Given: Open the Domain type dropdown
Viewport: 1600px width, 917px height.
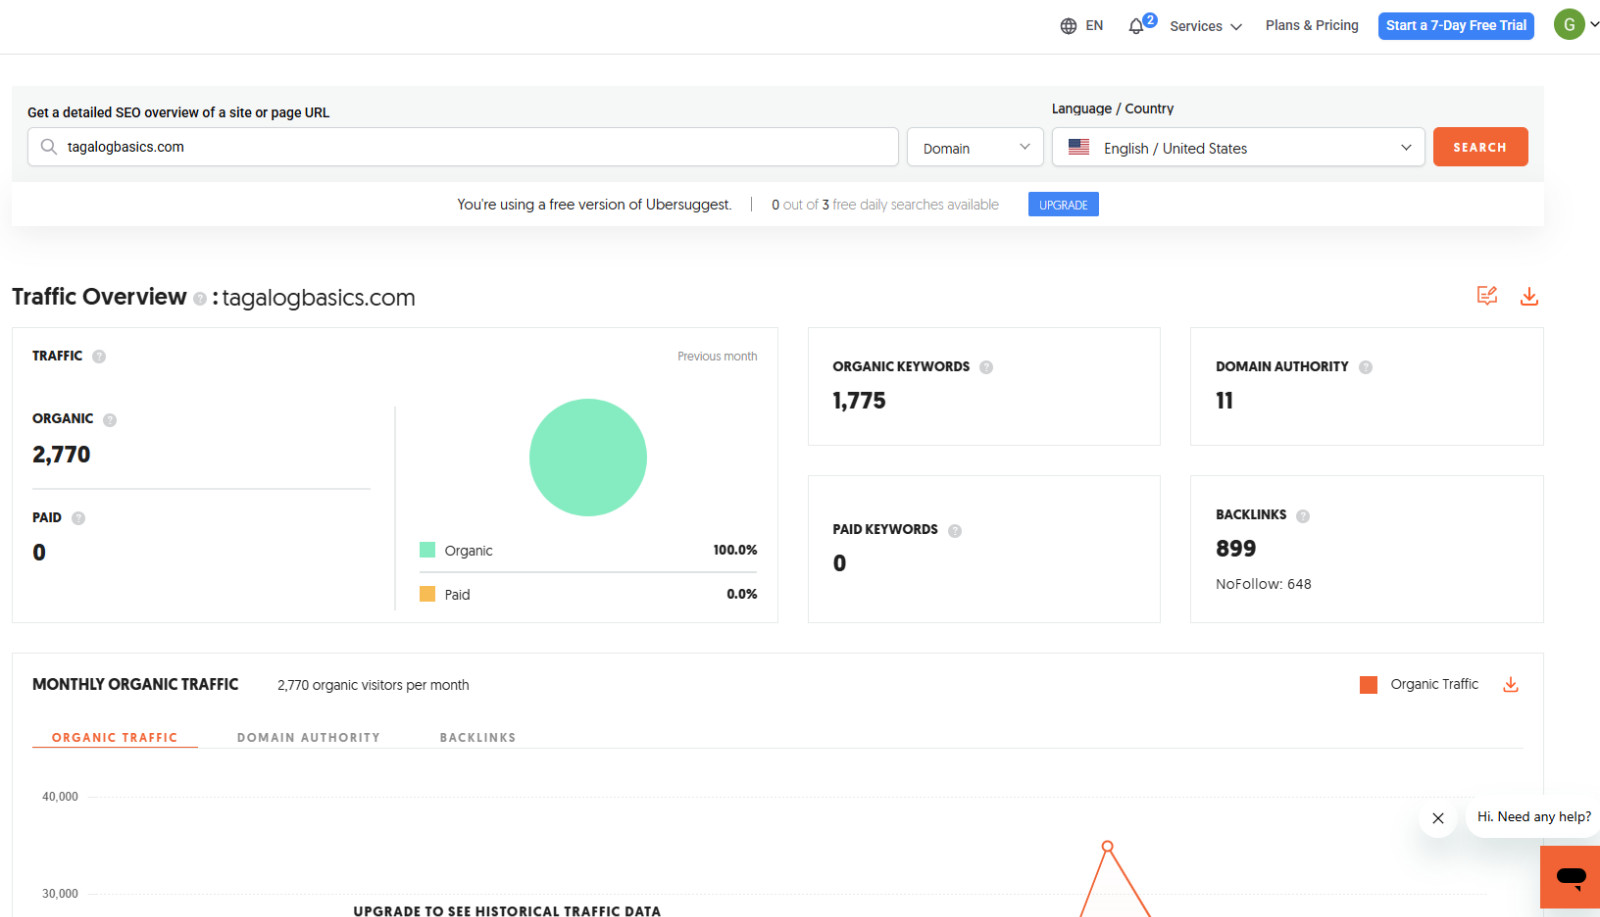Looking at the screenshot, I should pyautogui.click(x=975, y=147).
